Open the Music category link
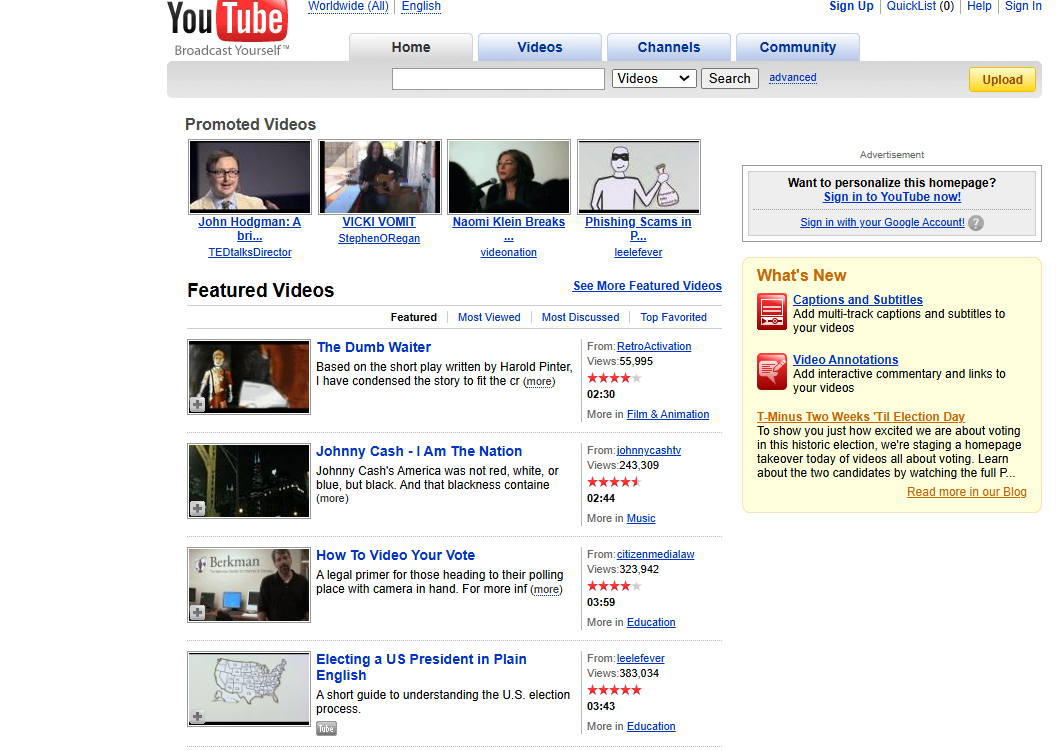 coord(641,519)
